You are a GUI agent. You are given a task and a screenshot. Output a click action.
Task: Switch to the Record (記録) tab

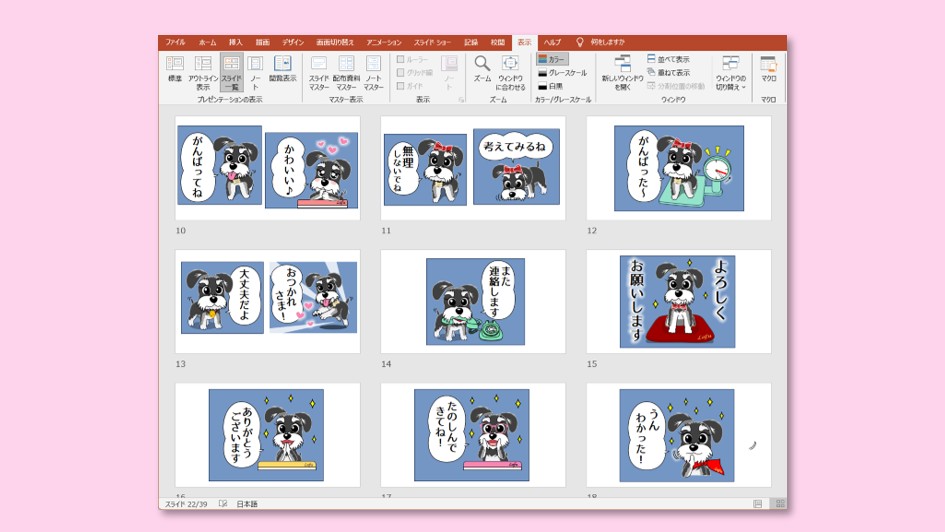coord(471,42)
